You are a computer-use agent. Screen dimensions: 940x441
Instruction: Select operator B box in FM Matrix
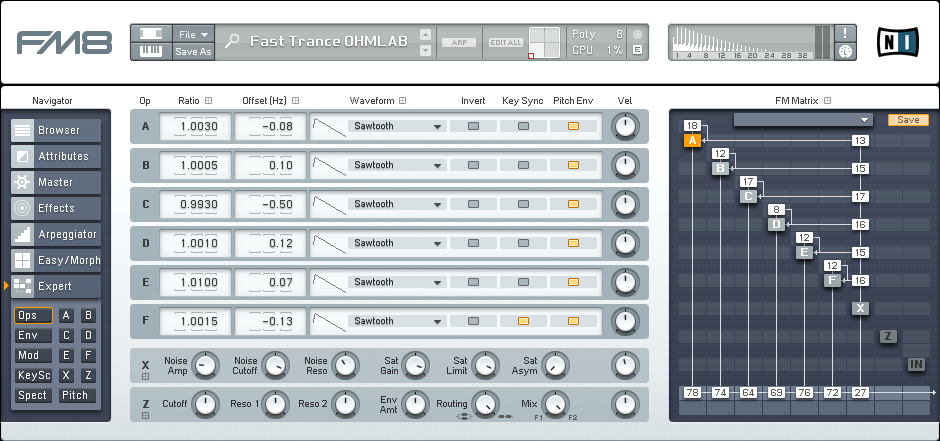(721, 168)
